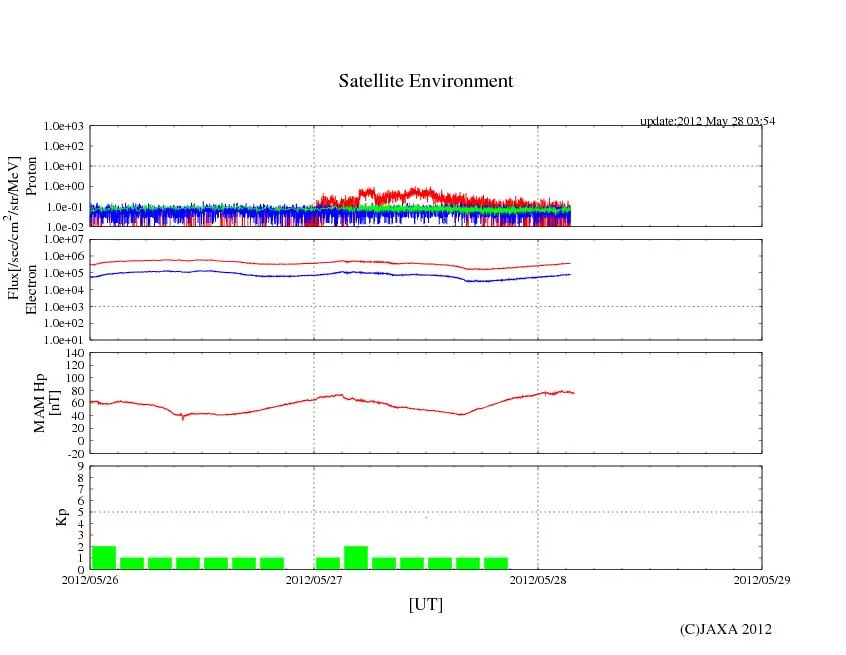Open the (C)JAXA 2012 copyright text
Image resolution: width=846 pixels, height=655 pixels.
coord(725,629)
